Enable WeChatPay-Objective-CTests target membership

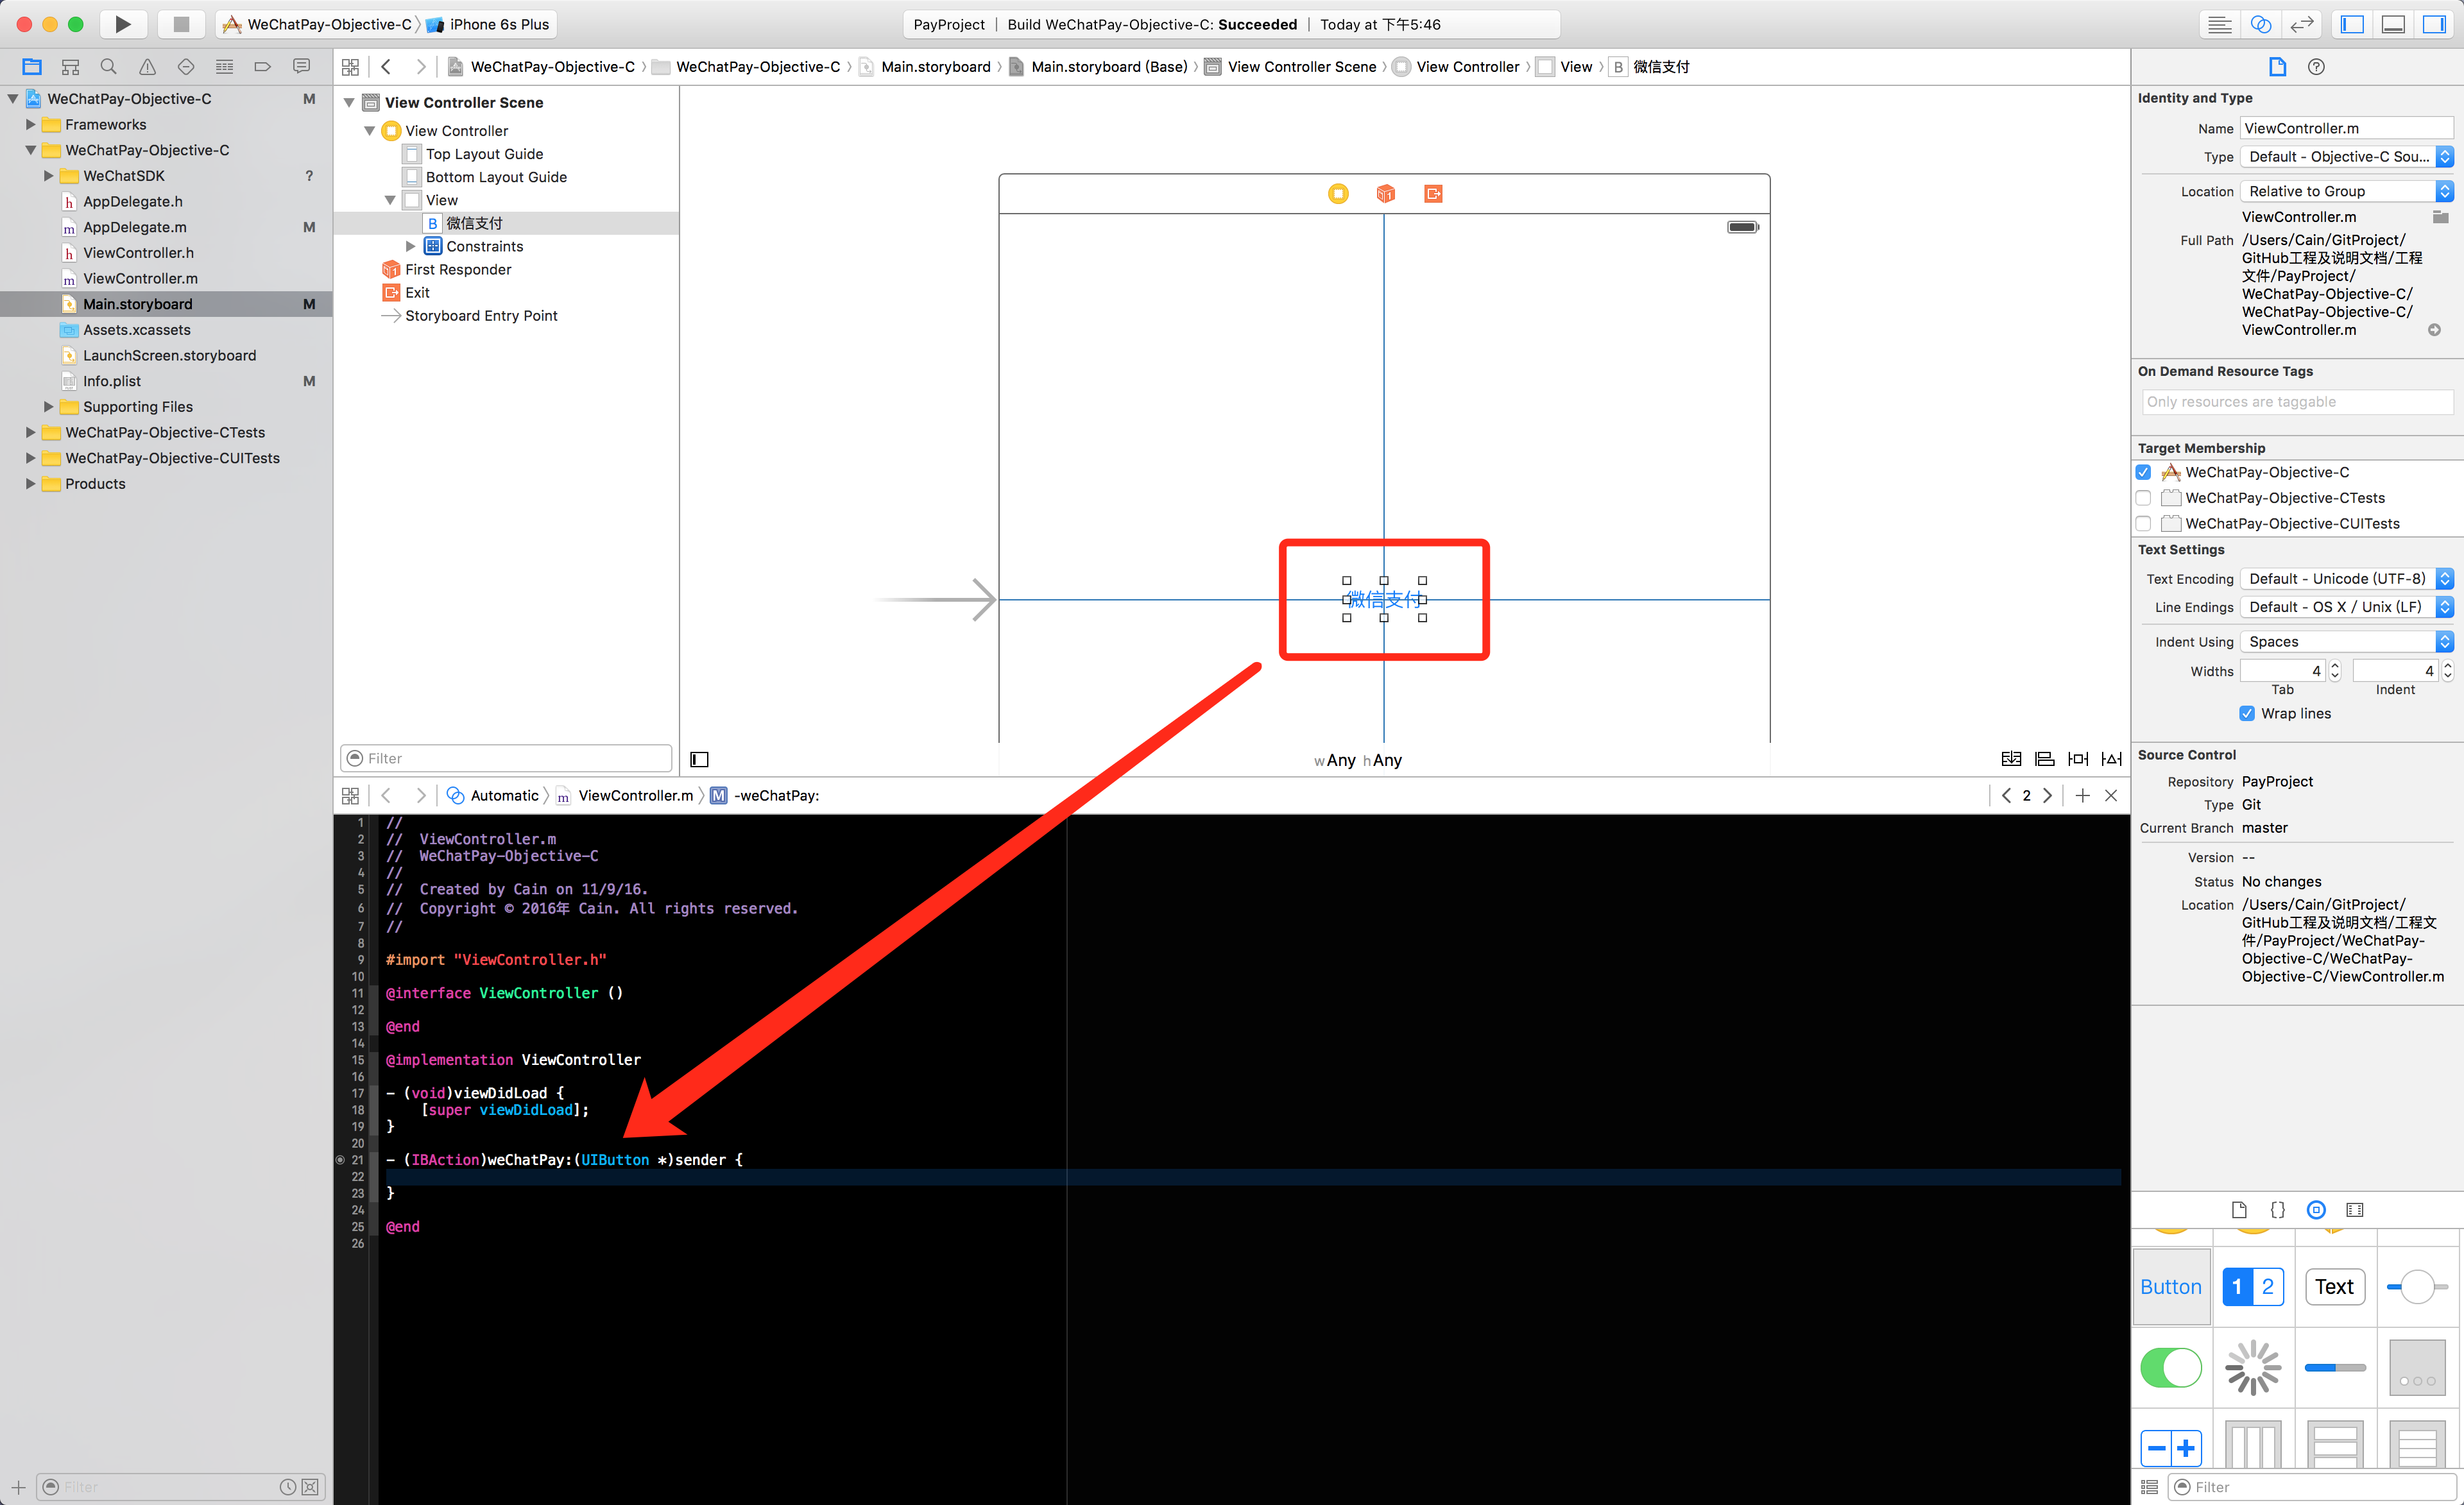coord(2143,498)
